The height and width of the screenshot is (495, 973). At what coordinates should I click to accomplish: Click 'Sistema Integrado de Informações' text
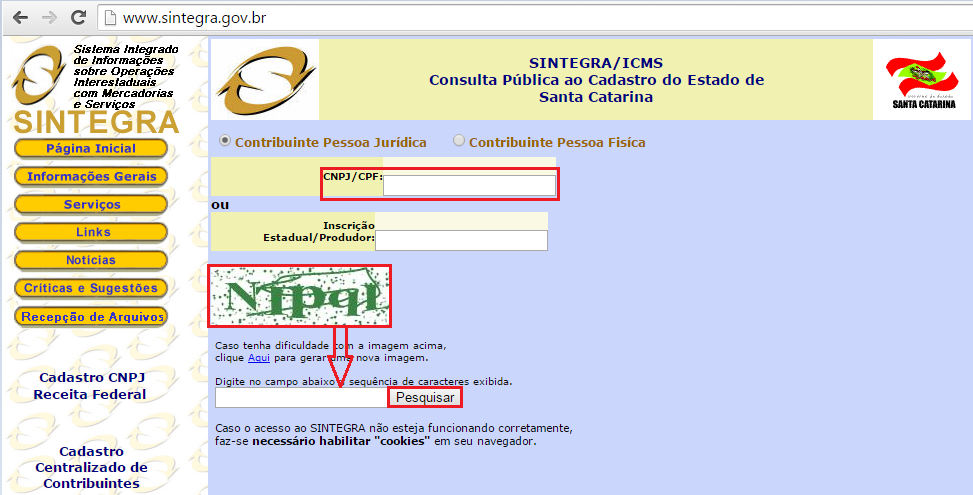tap(126, 55)
